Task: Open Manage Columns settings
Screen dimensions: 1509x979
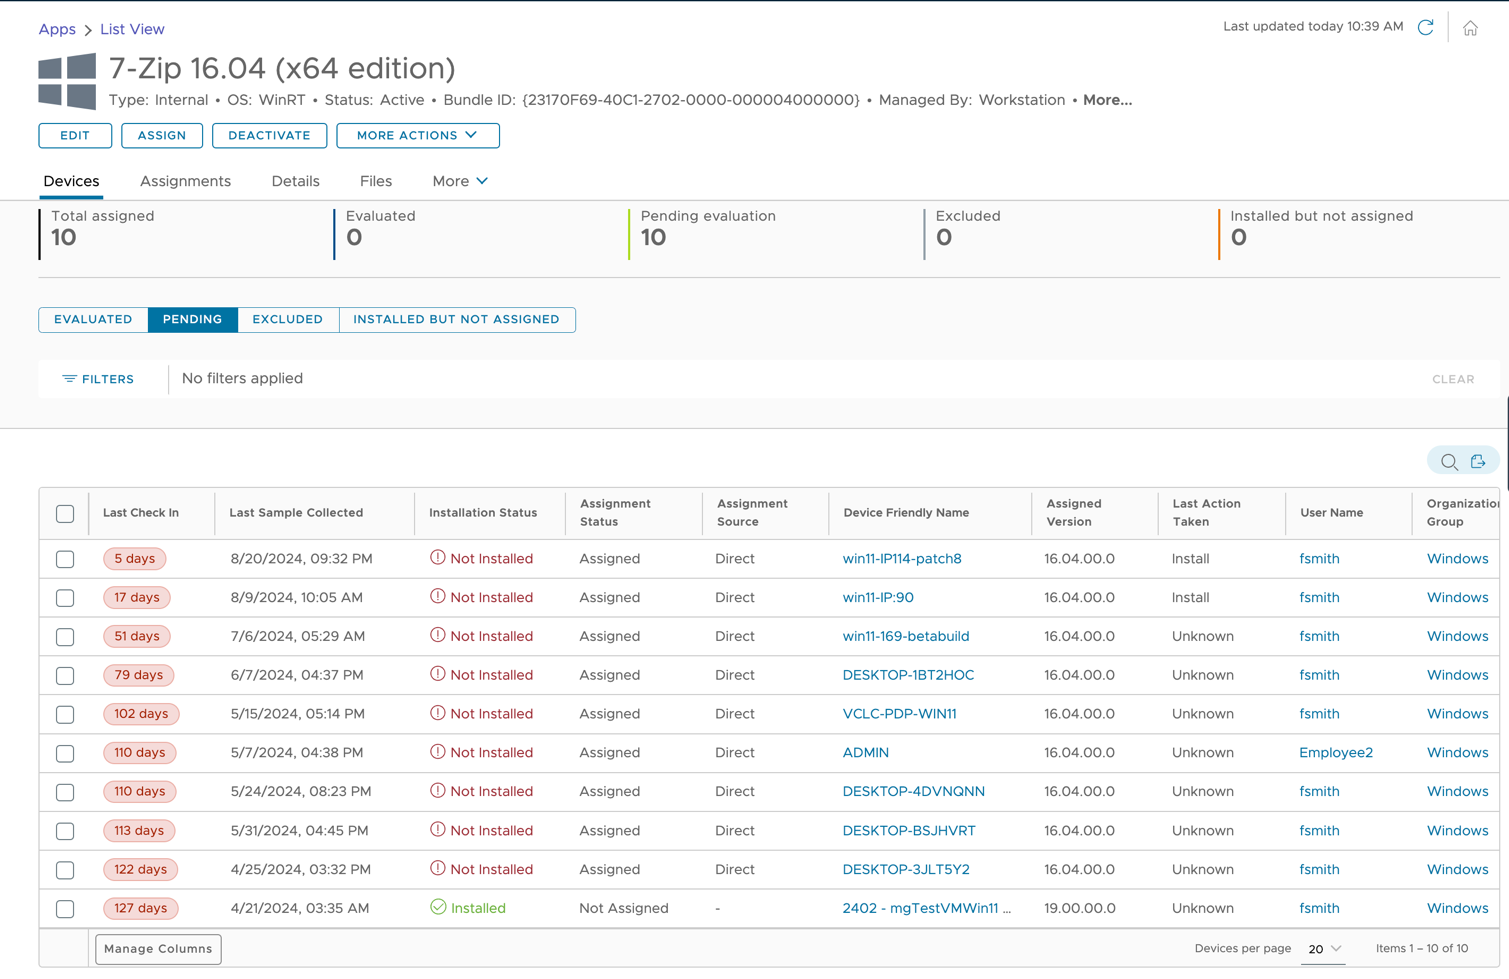Action: click(x=158, y=949)
